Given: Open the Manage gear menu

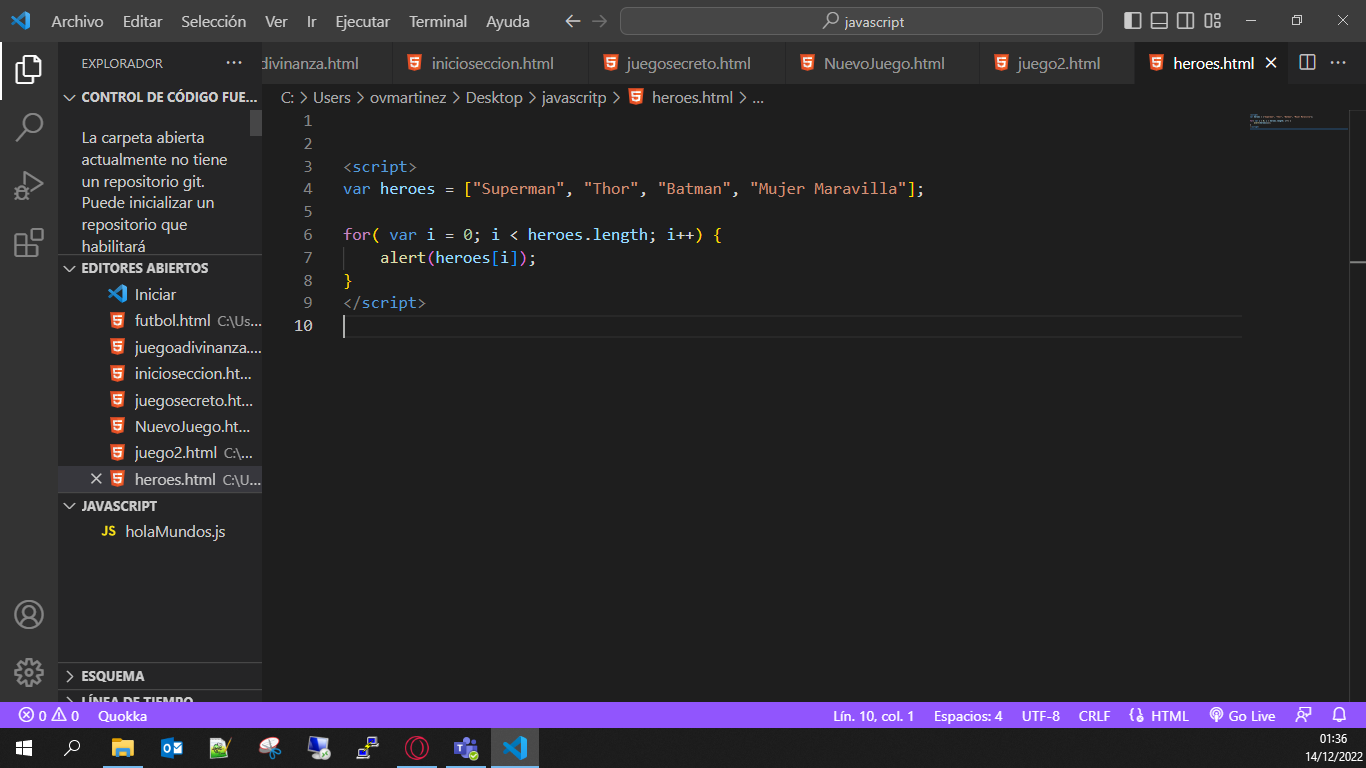Looking at the screenshot, I should click(29, 672).
